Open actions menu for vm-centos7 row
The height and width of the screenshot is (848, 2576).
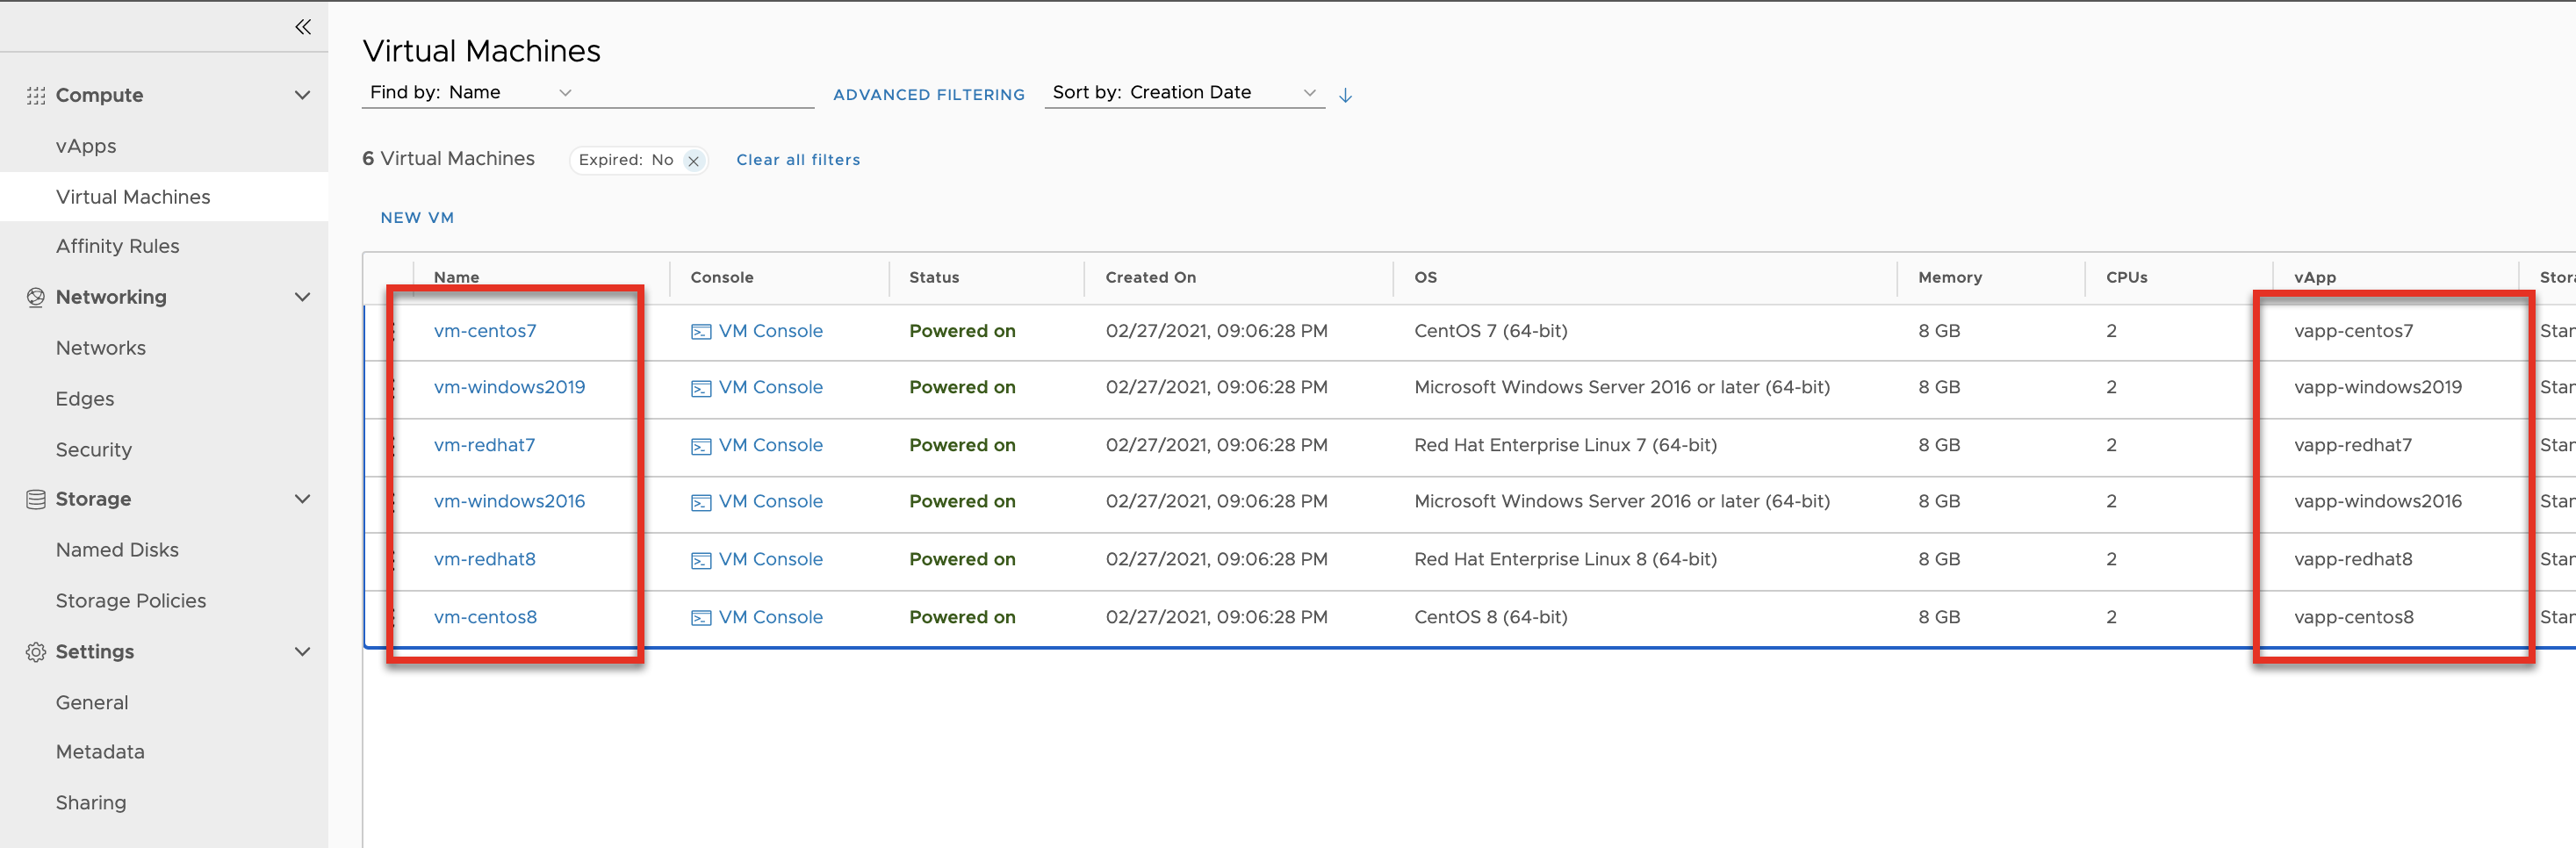pyautogui.click(x=393, y=331)
